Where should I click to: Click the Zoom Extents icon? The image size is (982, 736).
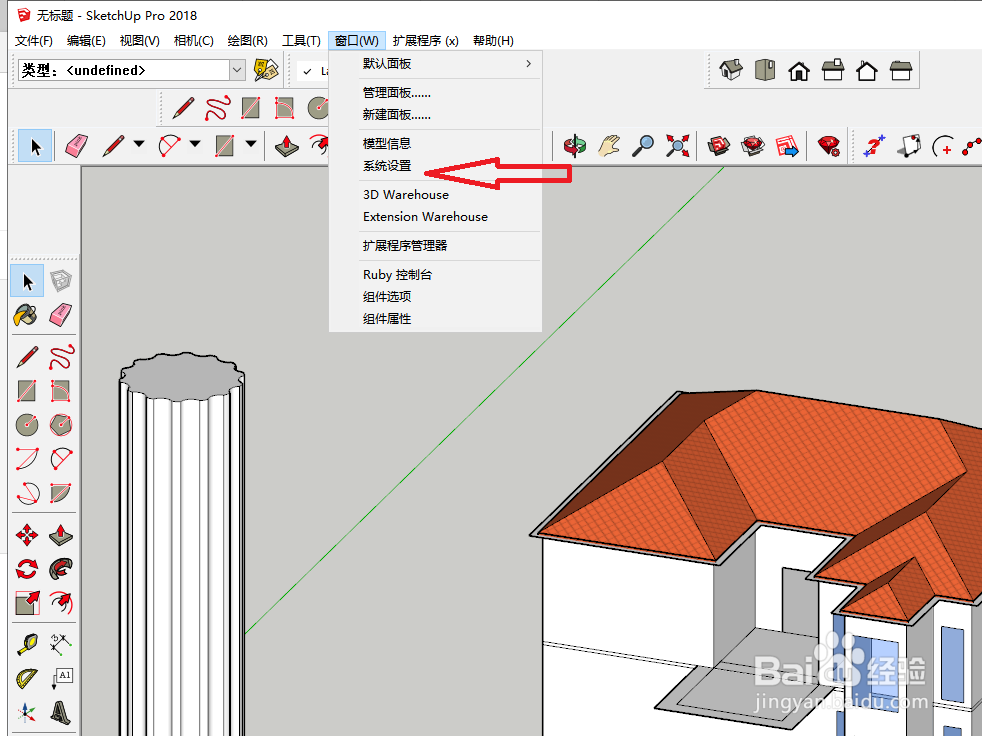click(x=677, y=146)
